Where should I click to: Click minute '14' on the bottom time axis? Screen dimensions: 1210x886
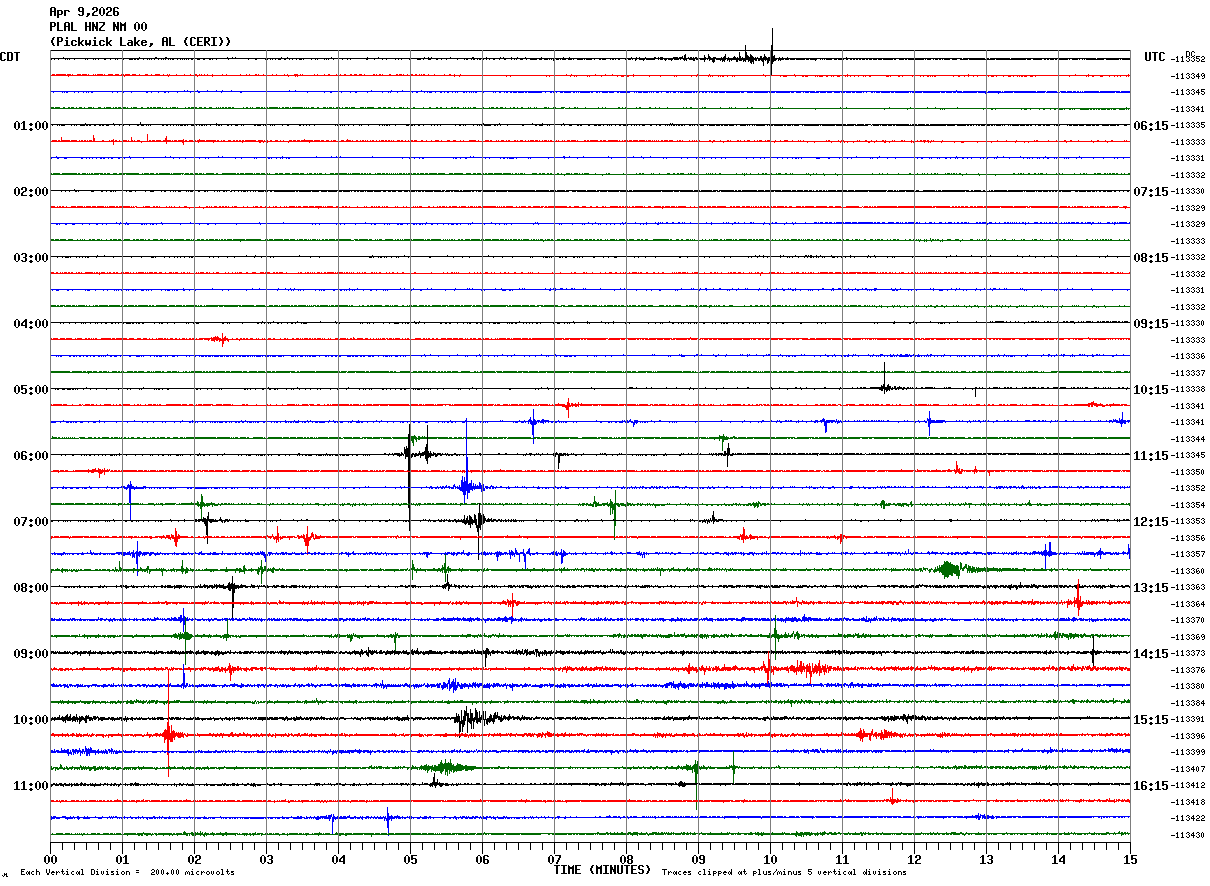[x=1058, y=859]
